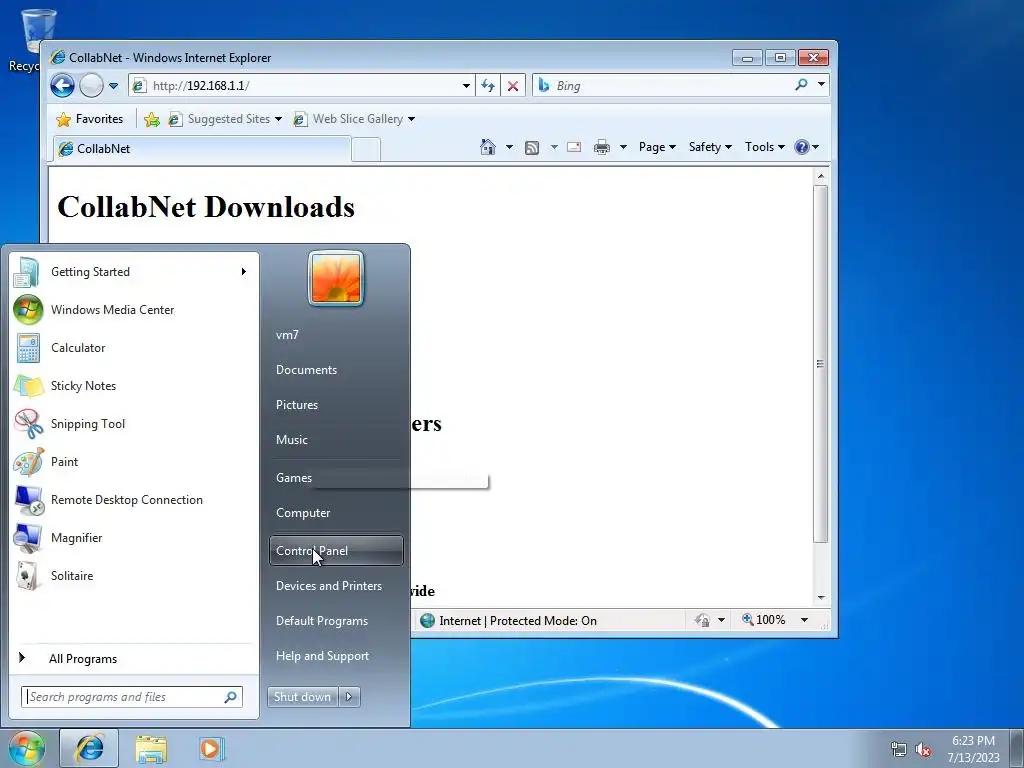Click the muted volume tray icon
The height and width of the screenshot is (768, 1024).
[923, 749]
